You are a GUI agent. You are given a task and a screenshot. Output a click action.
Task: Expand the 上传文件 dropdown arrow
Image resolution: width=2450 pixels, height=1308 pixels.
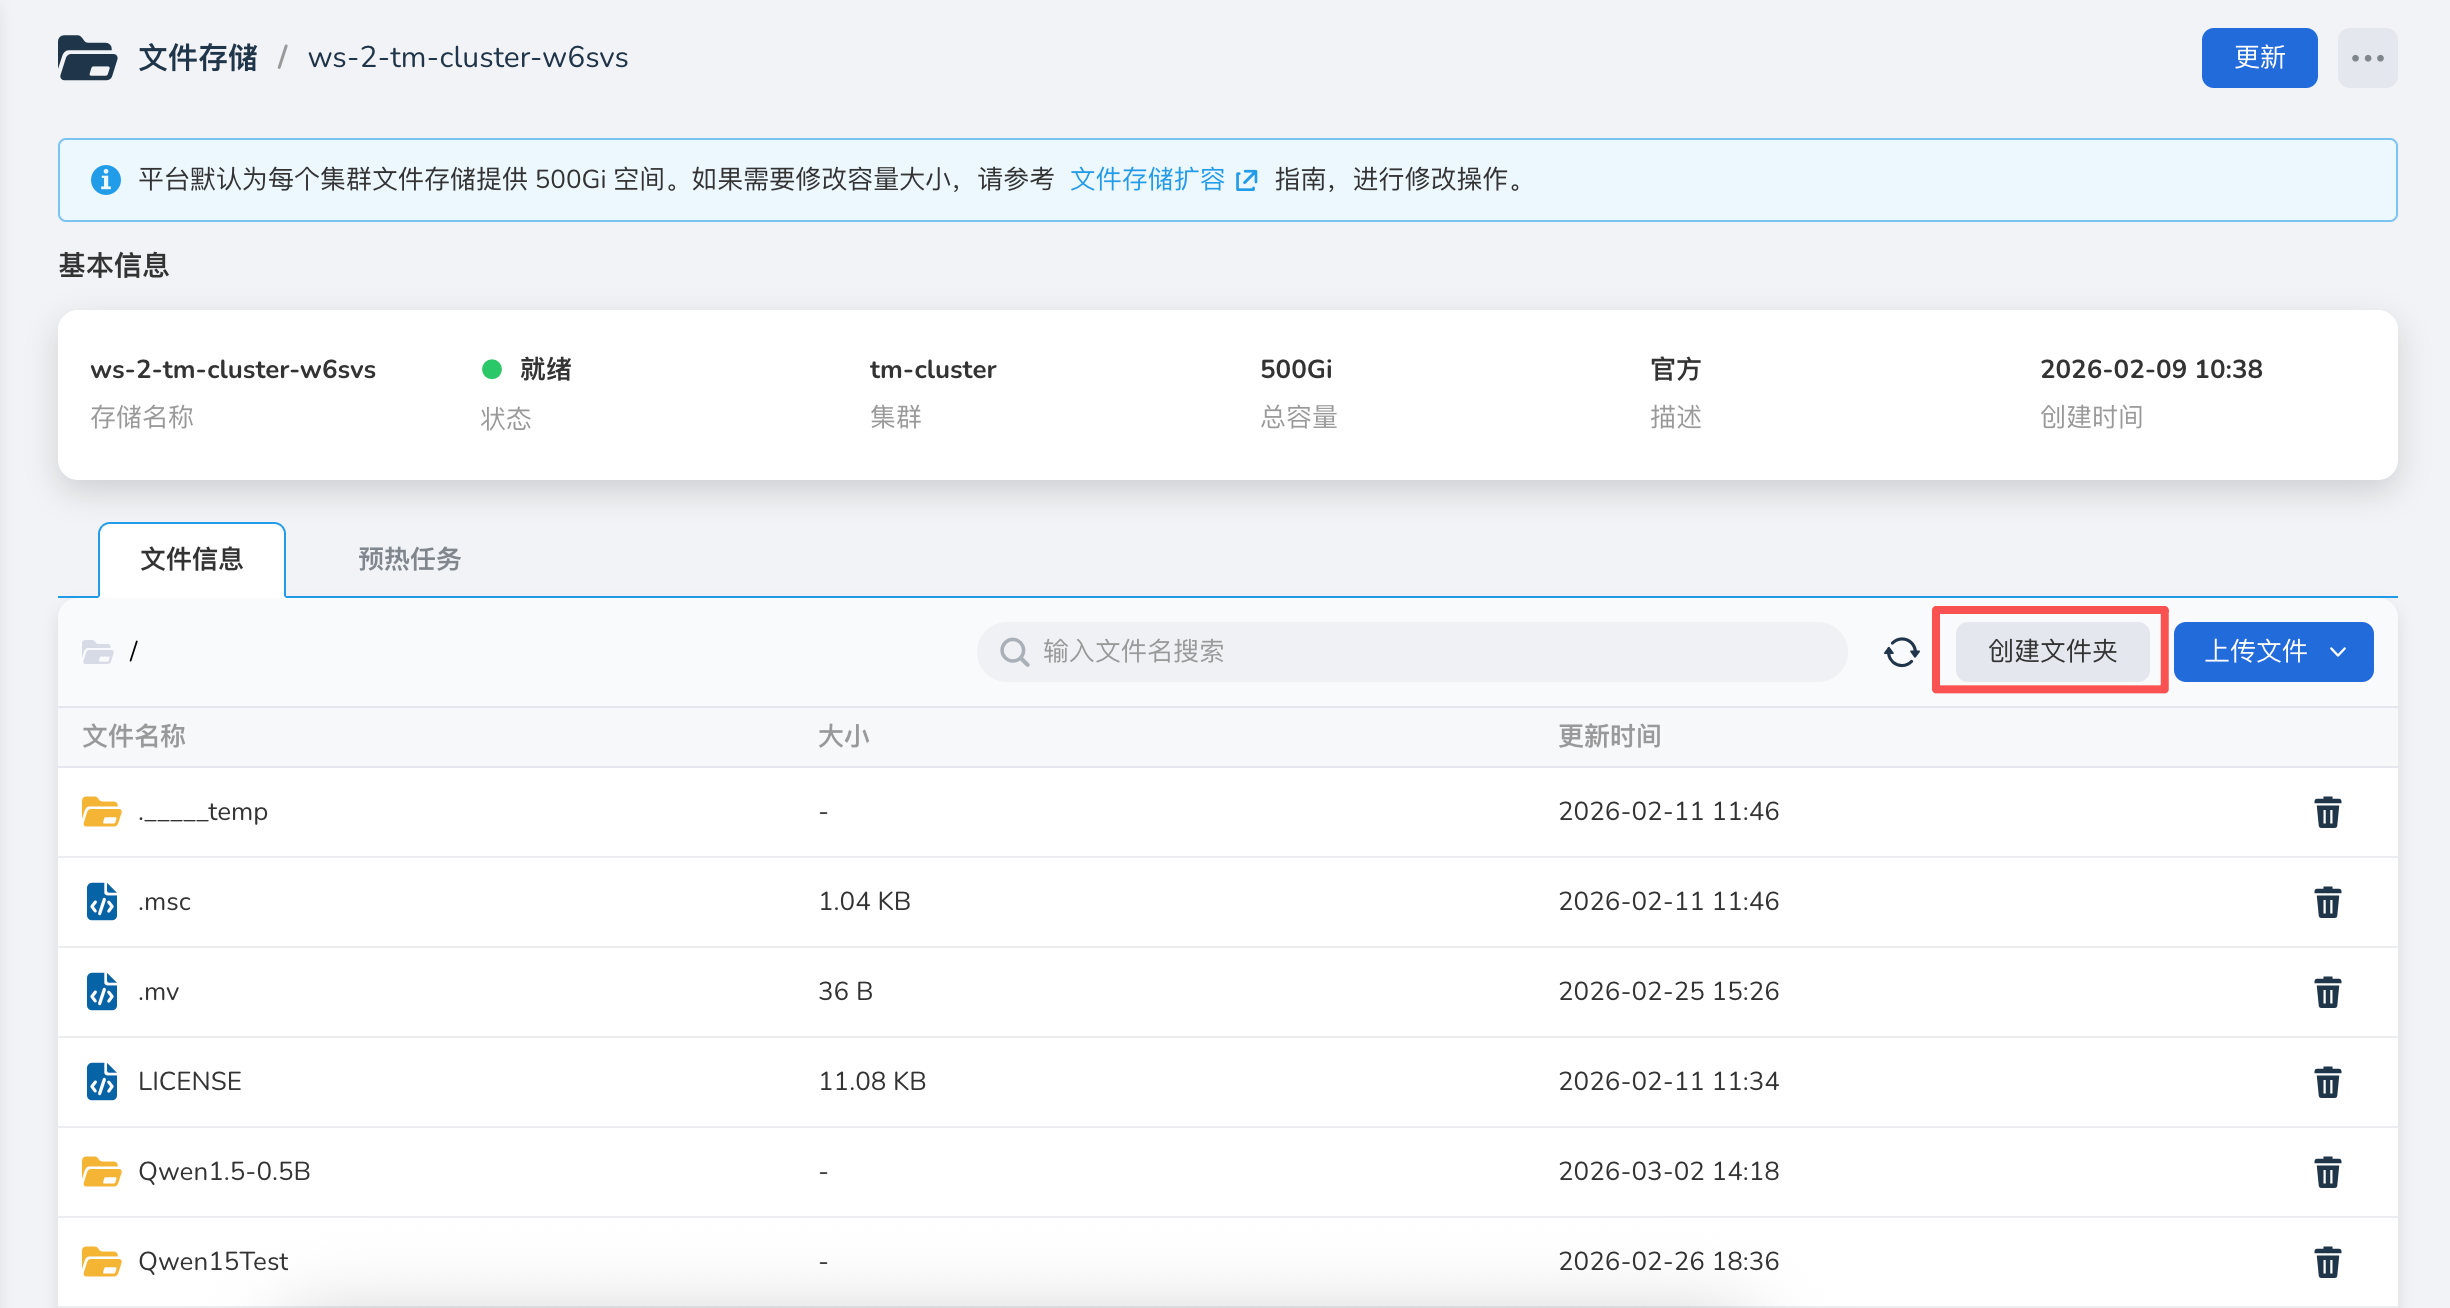pos(2338,652)
